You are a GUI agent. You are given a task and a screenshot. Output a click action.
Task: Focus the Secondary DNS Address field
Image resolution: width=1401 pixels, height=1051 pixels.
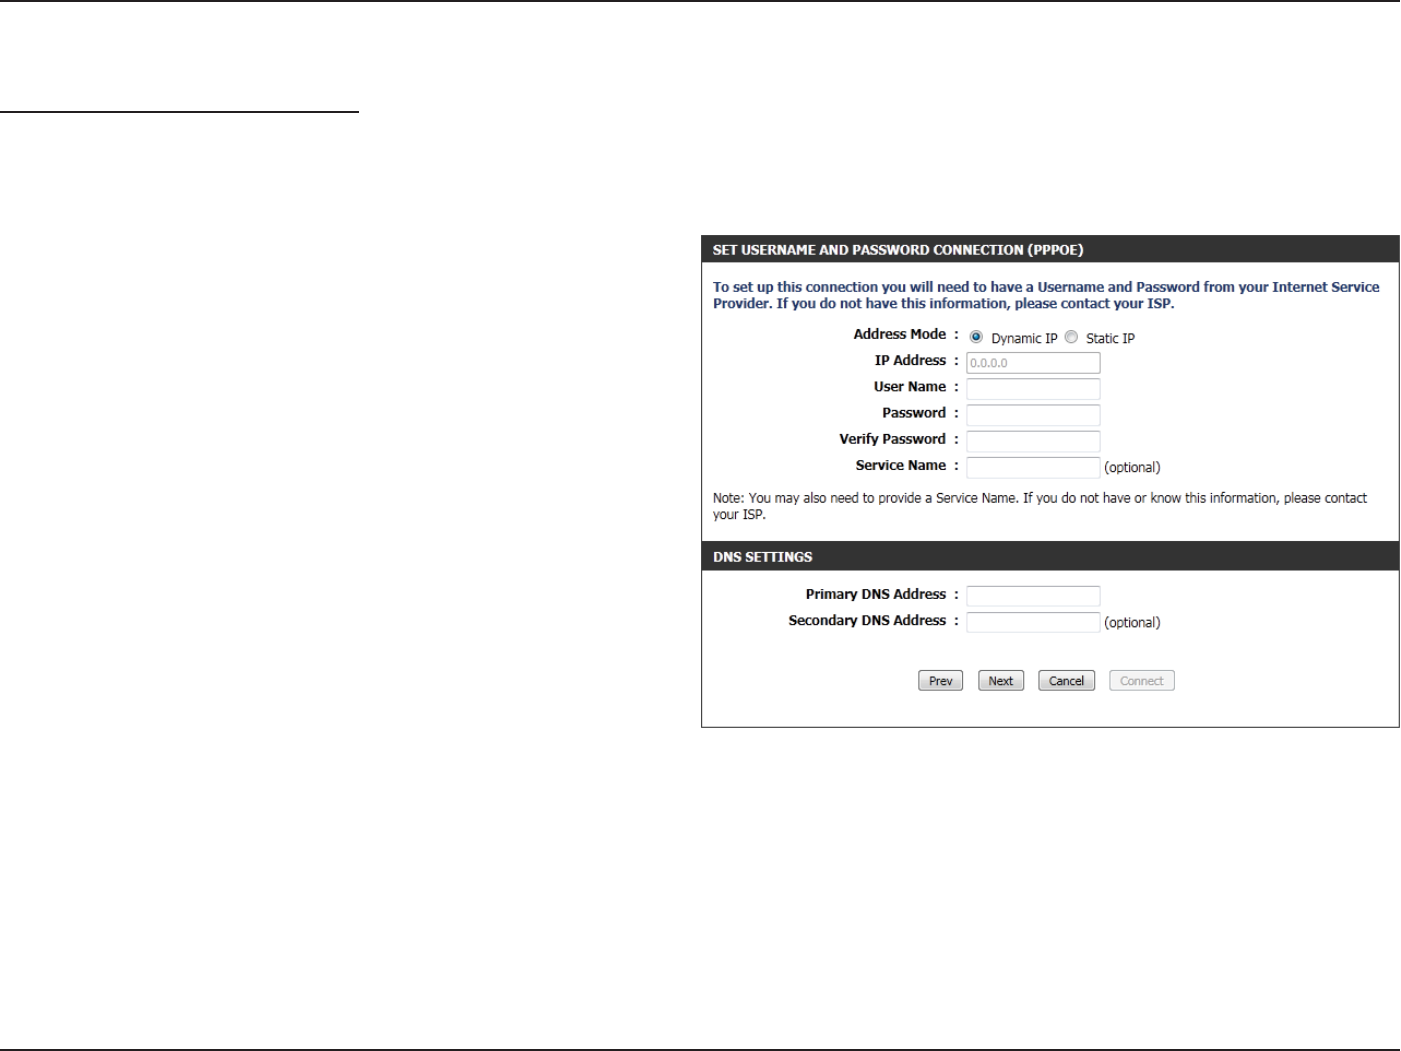tap(1033, 622)
